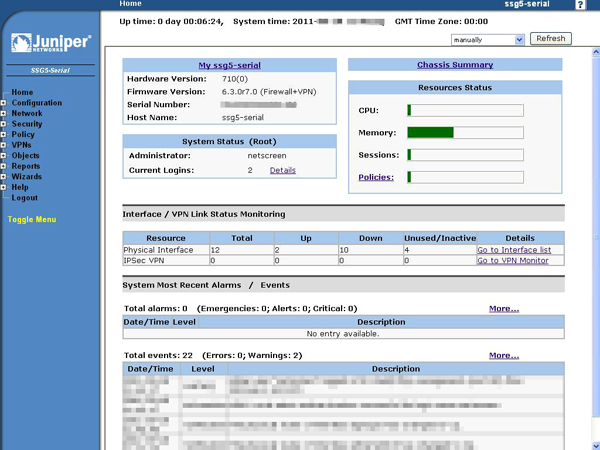Click the Toggle Menu link
The image size is (600, 450).
tap(32, 219)
